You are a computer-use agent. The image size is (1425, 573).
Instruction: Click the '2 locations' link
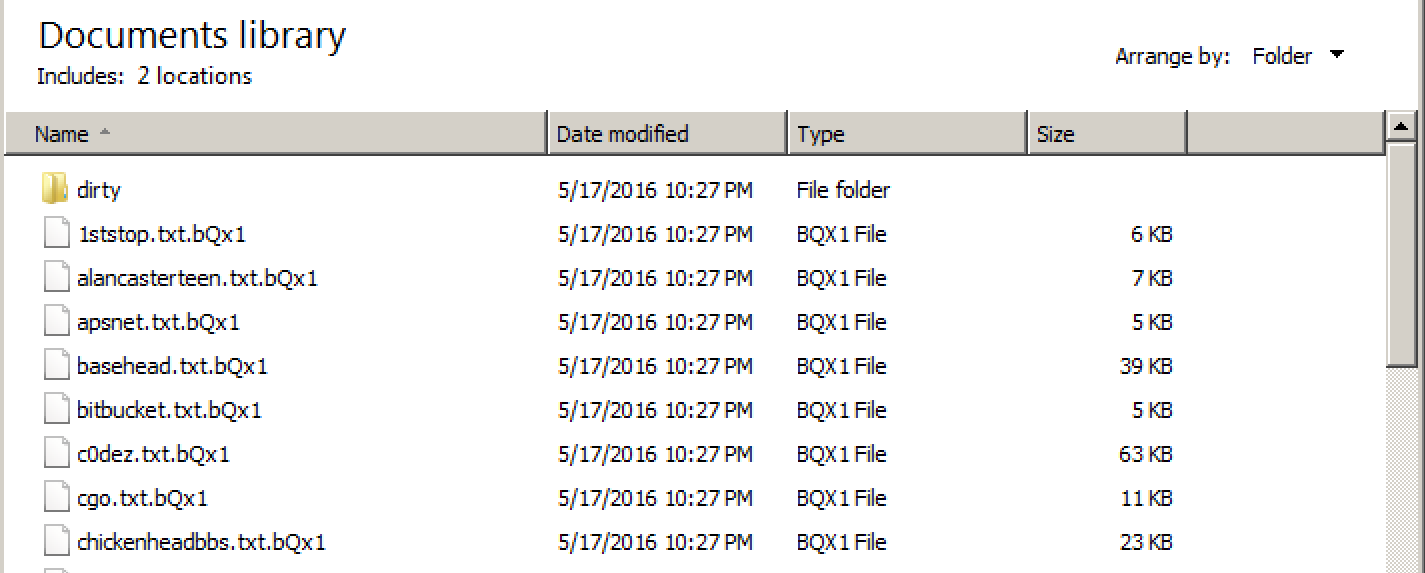click(x=194, y=76)
